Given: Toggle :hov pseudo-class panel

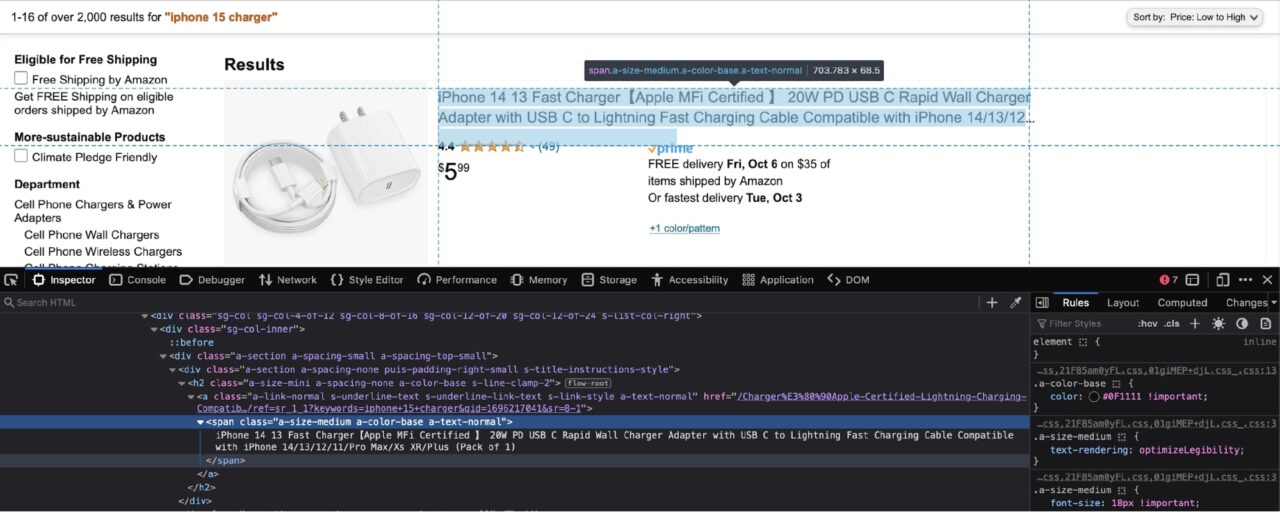Looking at the screenshot, I should pyautogui.click(x=1147, y=324).
